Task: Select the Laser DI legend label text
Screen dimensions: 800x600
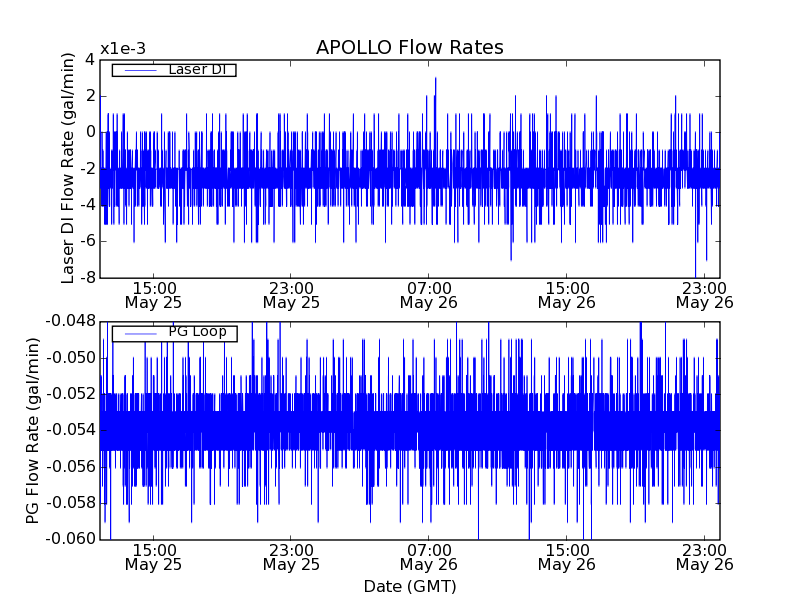Action: tap(196, 69)
